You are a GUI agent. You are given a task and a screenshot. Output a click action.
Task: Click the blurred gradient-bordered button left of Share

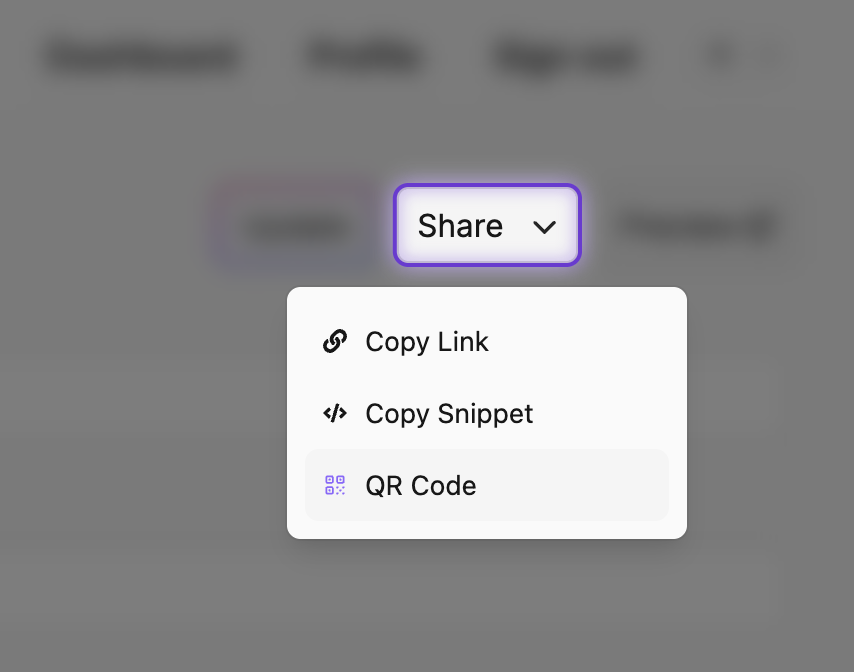coord(296,225)
